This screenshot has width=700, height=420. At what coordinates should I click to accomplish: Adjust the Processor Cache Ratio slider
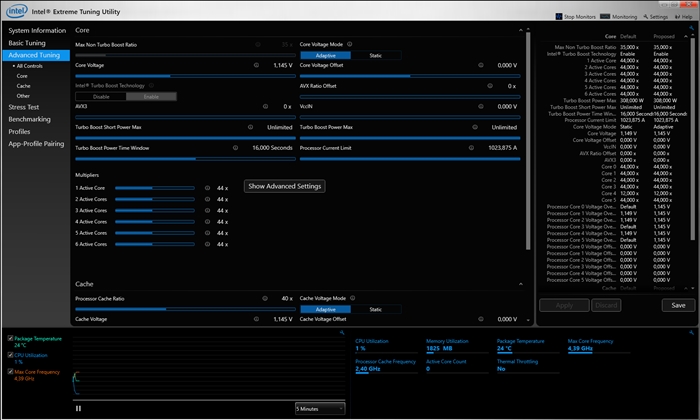[x=185, y=309]
